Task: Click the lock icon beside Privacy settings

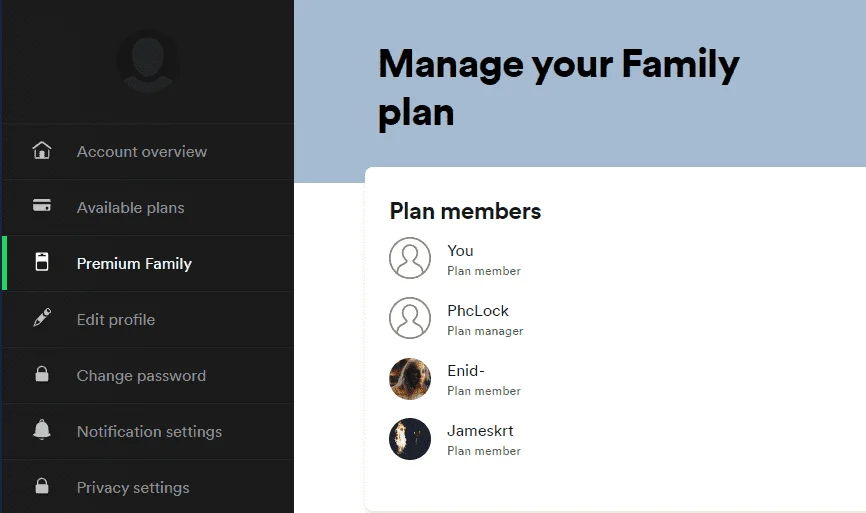Action: coord(42,486)
